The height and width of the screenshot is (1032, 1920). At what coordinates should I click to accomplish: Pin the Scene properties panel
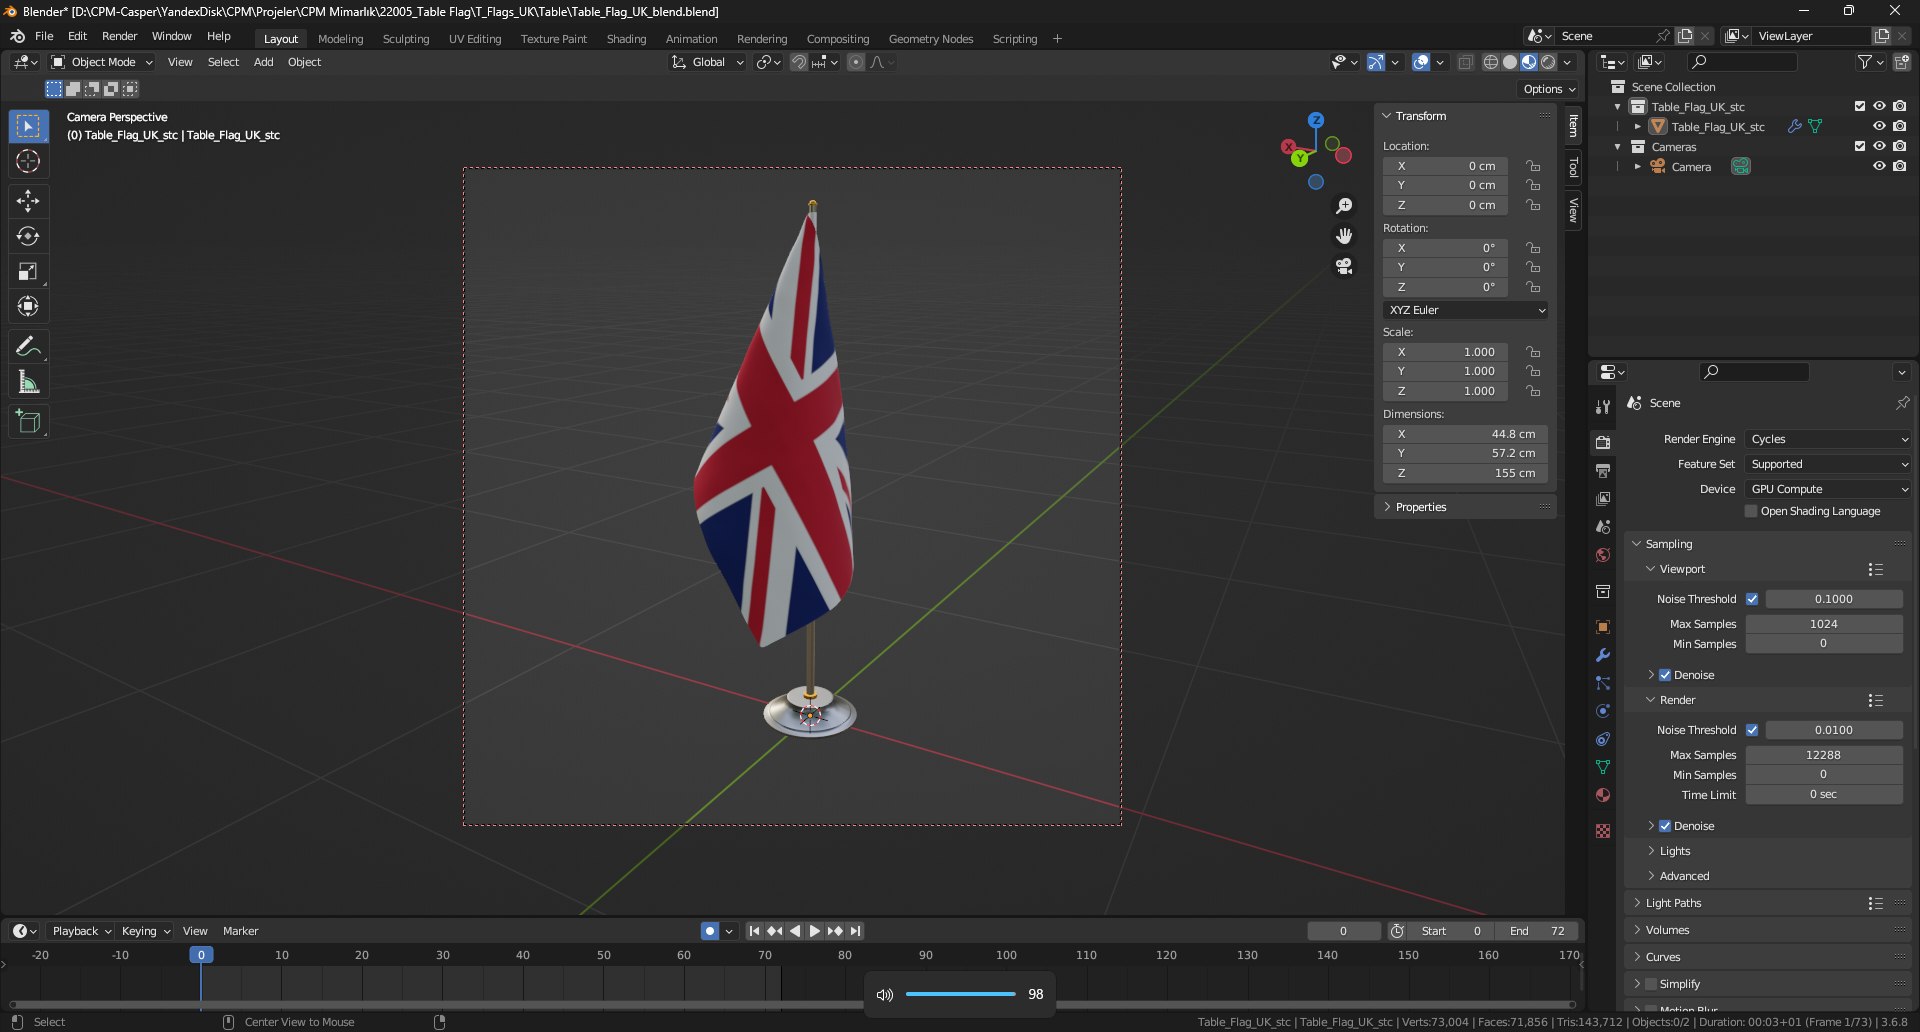(1902, 403)
